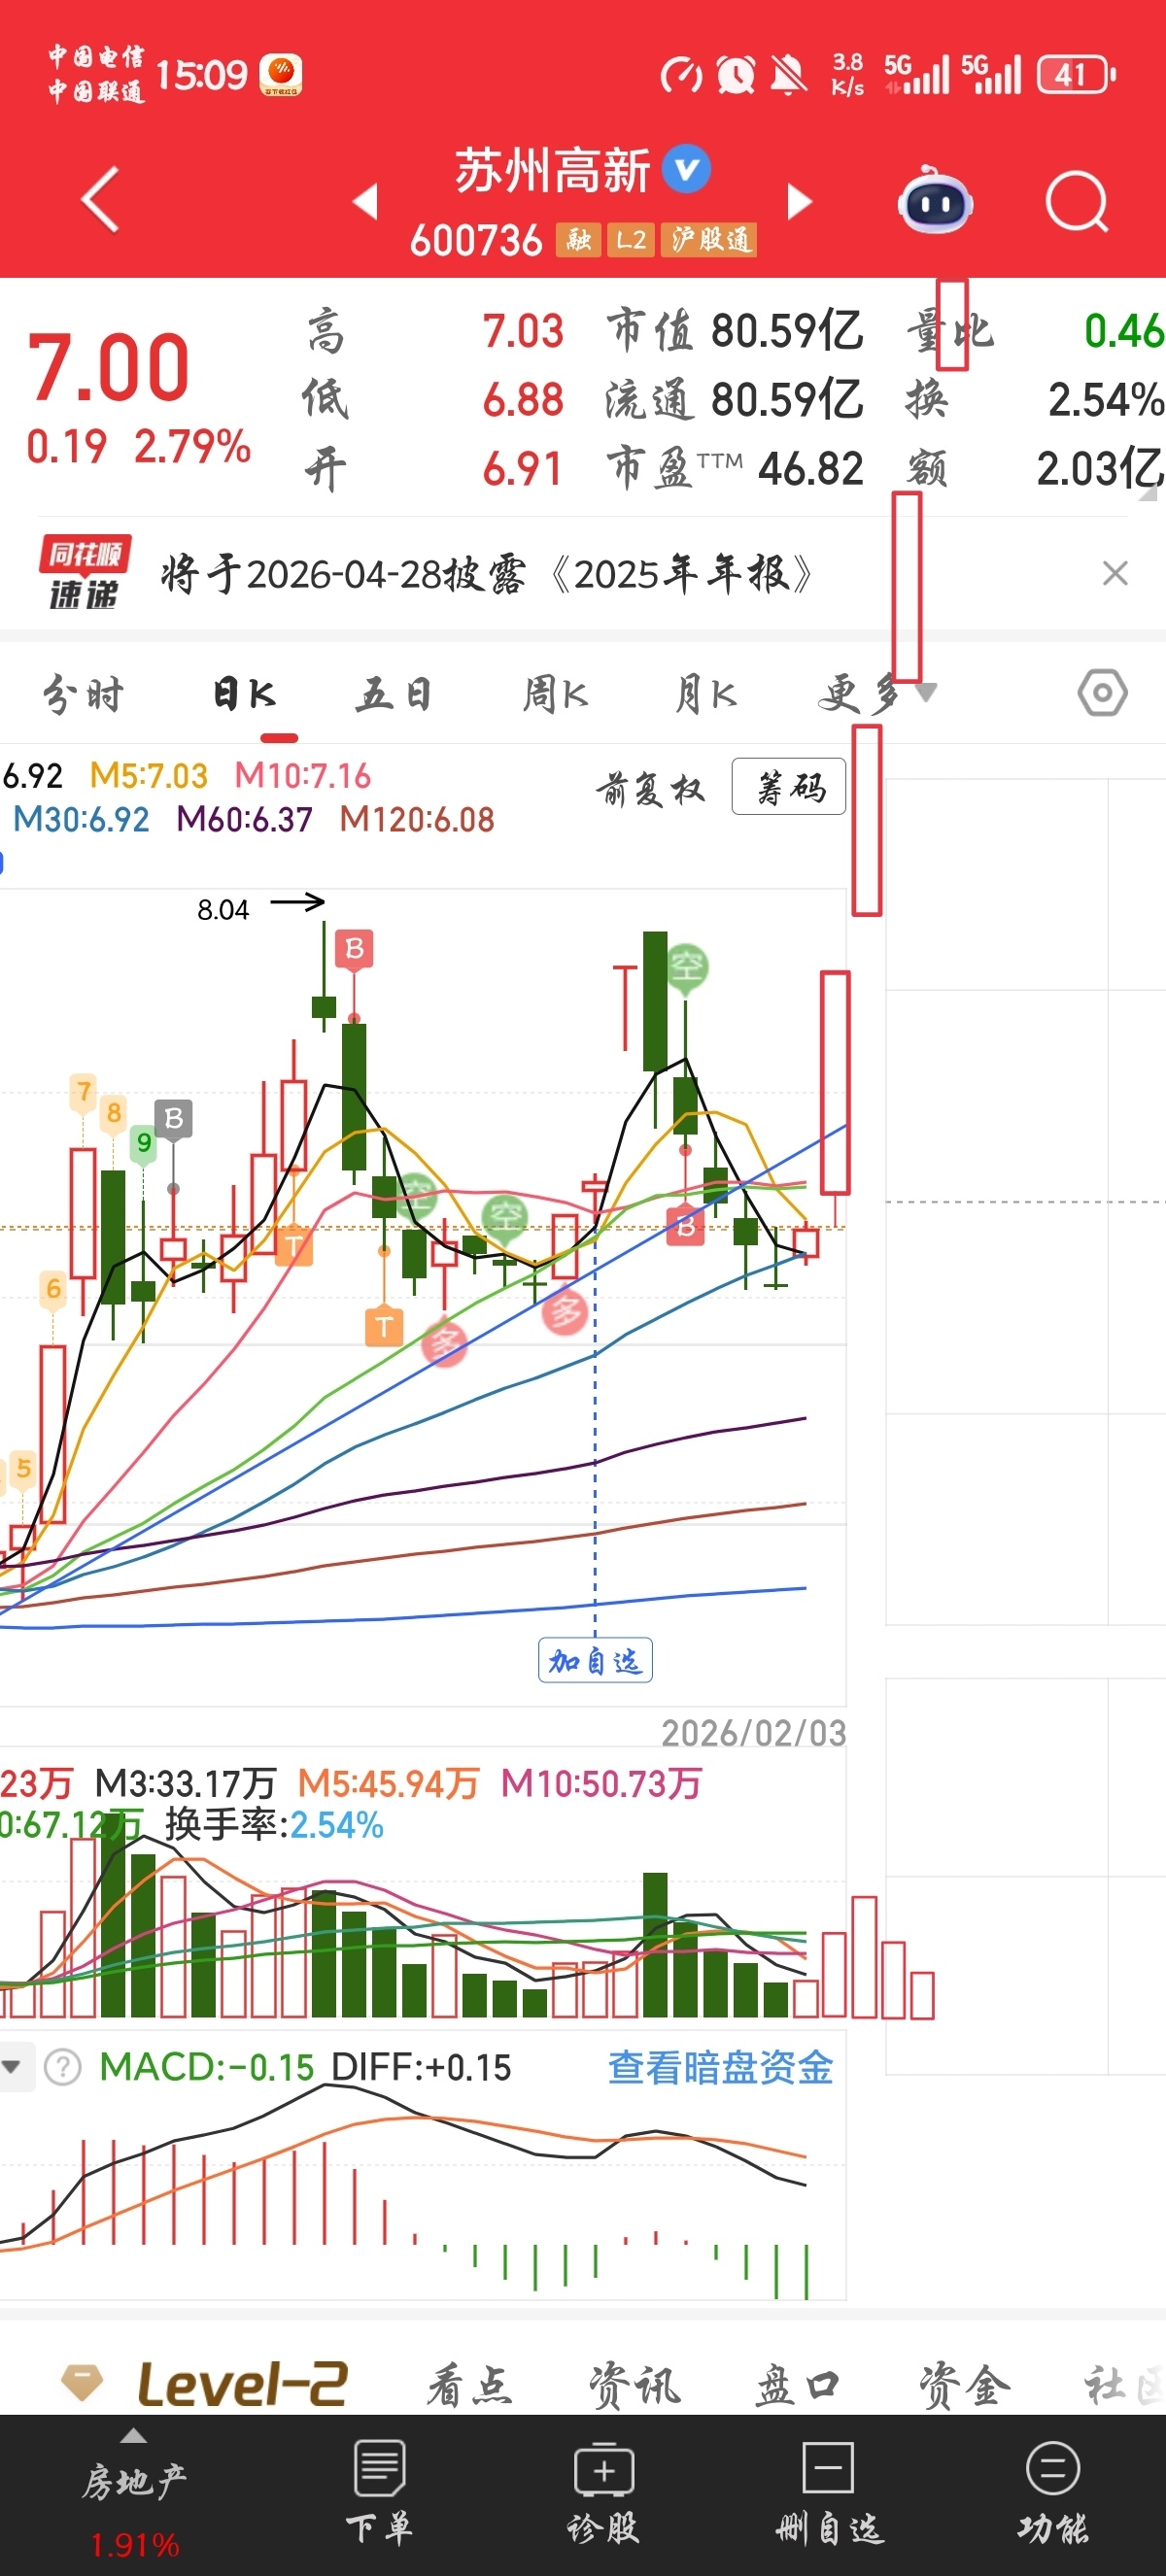
Task: Go back using the left arrow
Action: pos(100,200)
